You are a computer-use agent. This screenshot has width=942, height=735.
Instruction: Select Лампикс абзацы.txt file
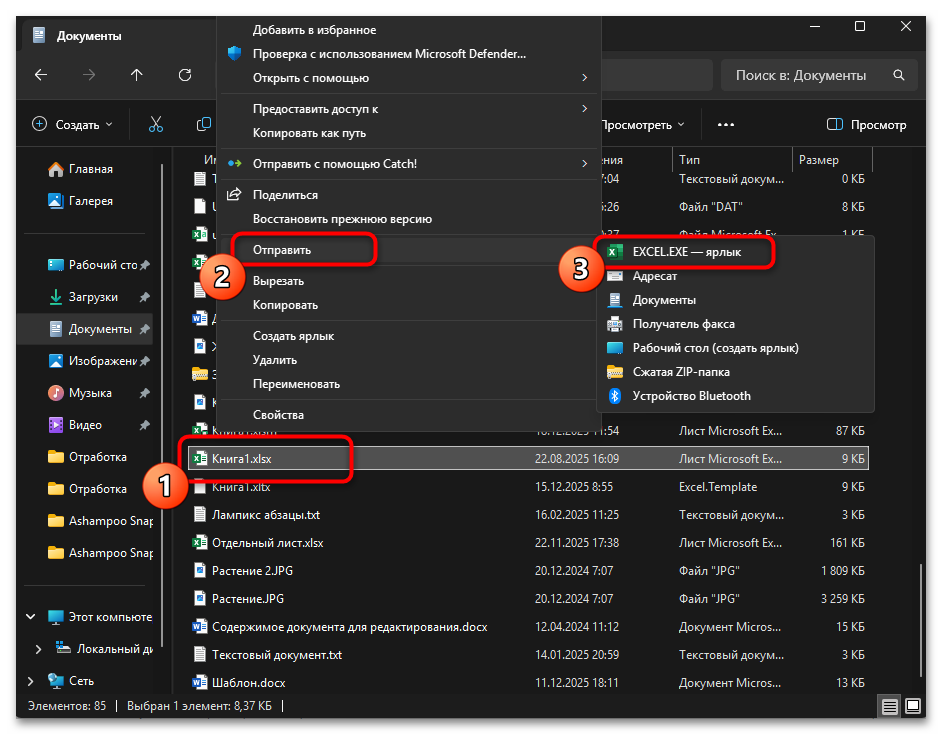click(x=528, y=515)
